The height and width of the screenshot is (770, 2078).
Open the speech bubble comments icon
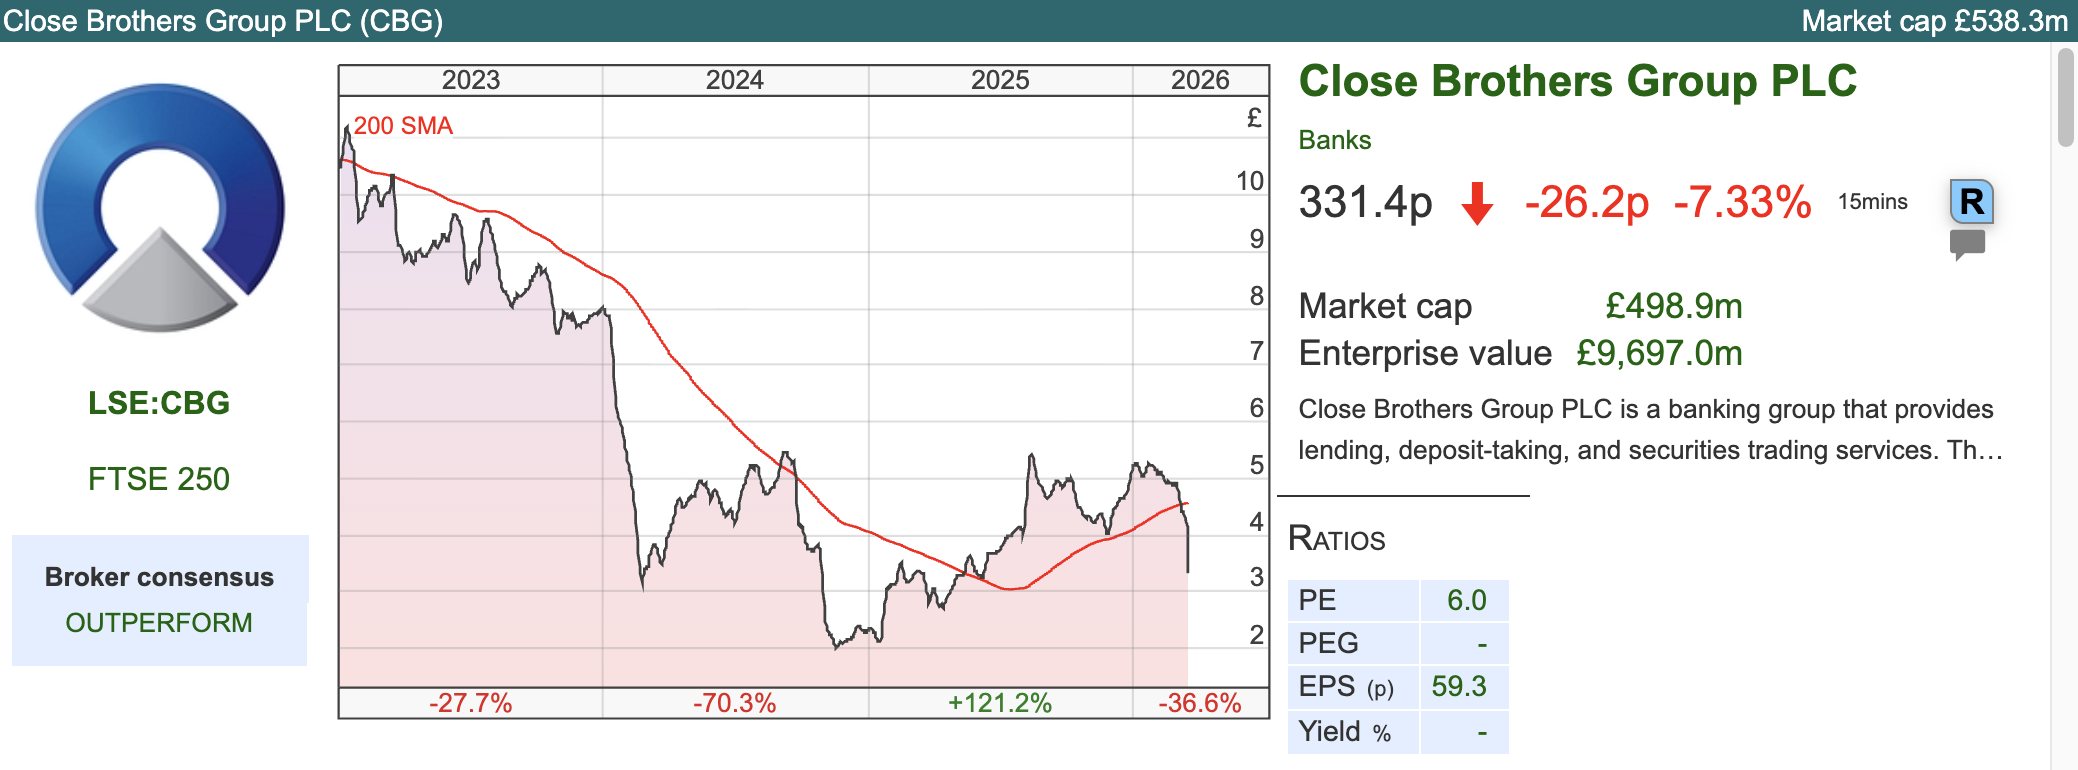[x=1967, y=244]
